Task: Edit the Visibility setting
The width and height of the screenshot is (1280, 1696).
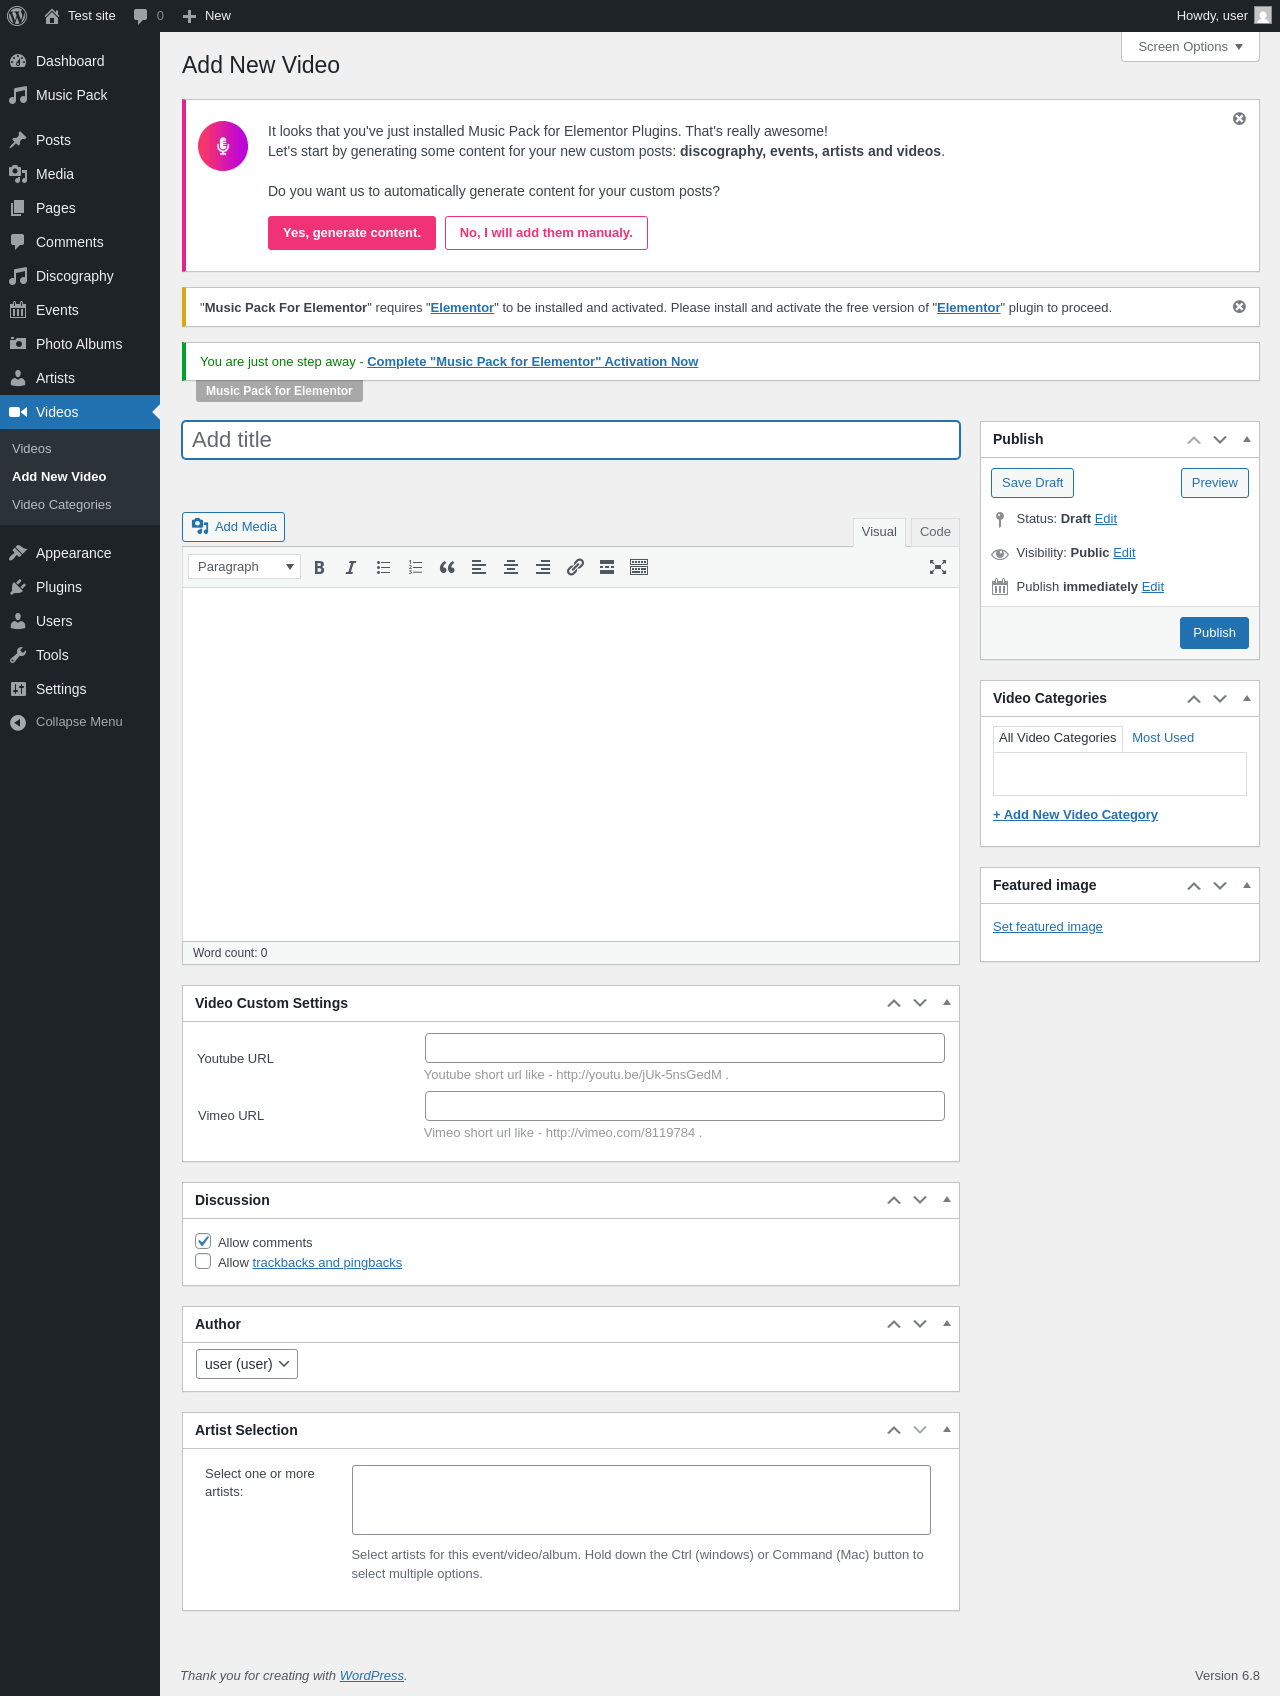Action: (1124, 553)
